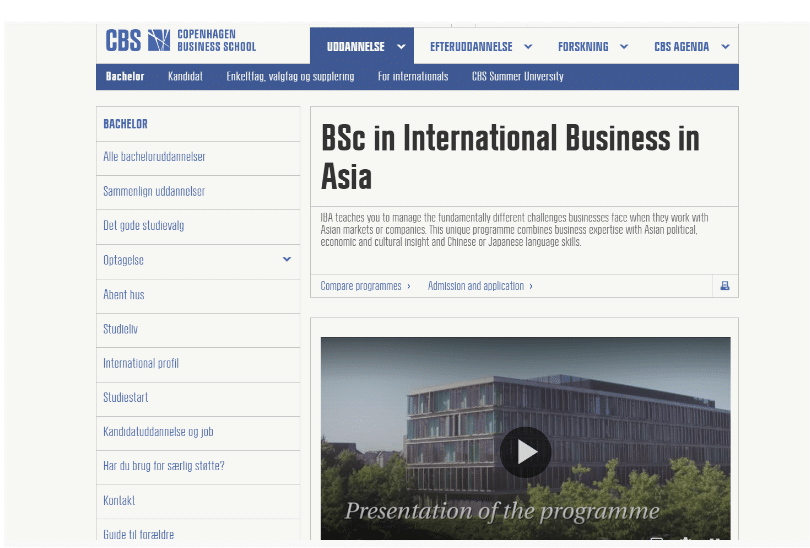
Task: Click the CBS Copenhagen Business School logo
Action: click(x=181, y=40)
